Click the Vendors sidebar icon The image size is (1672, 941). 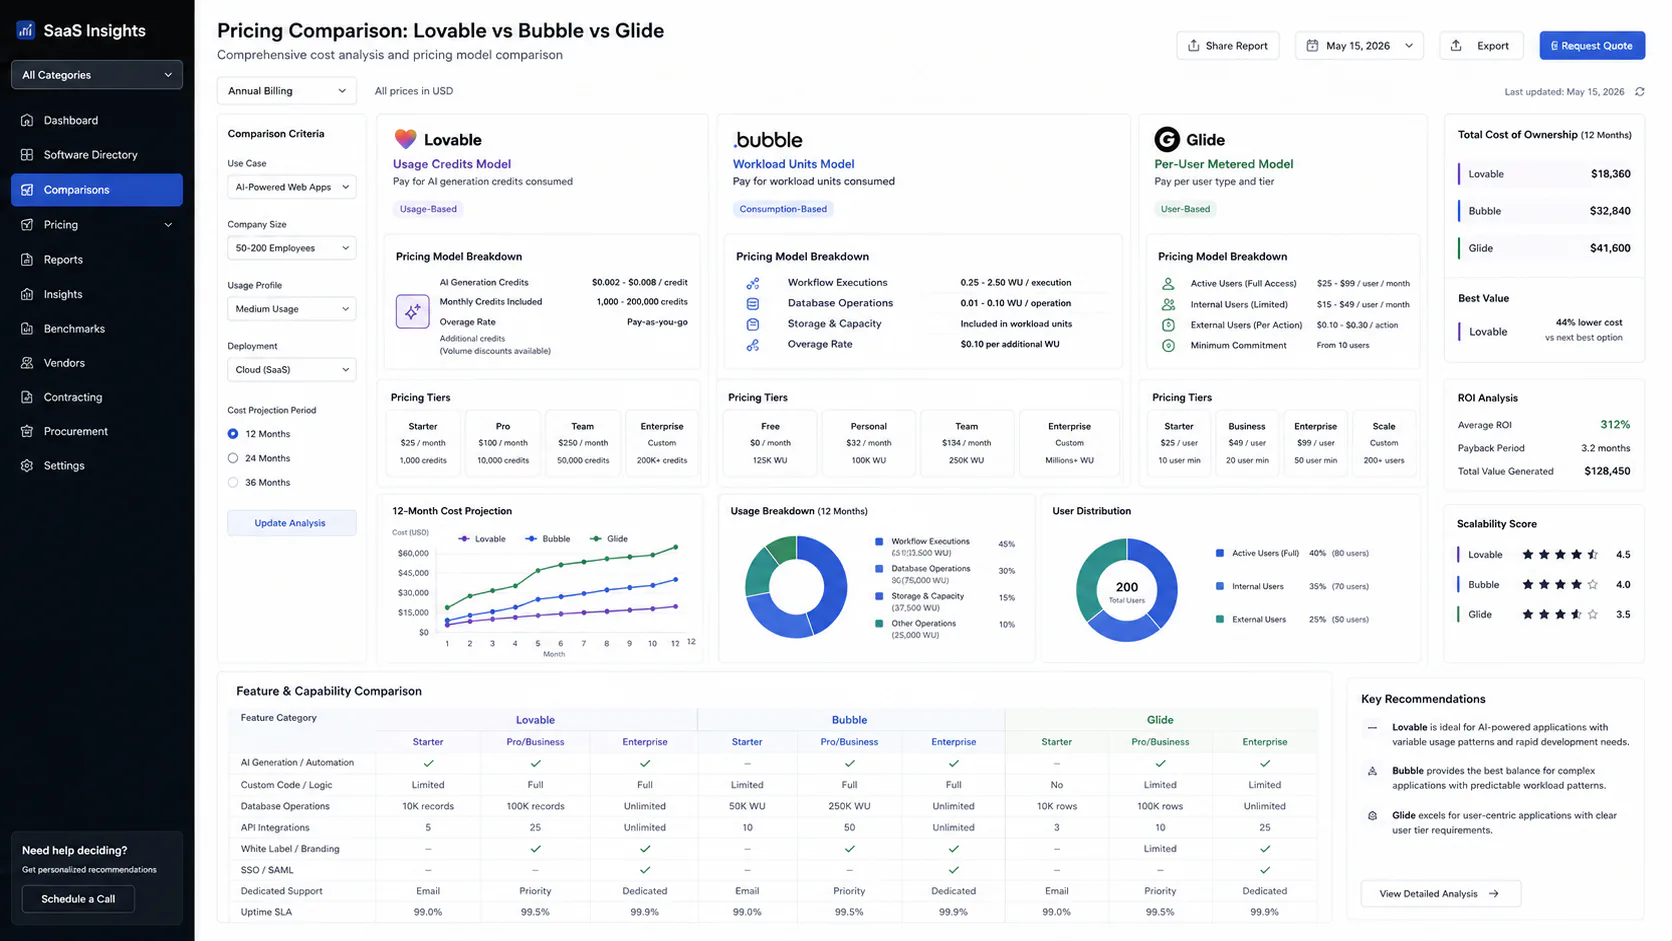point(27,363)
